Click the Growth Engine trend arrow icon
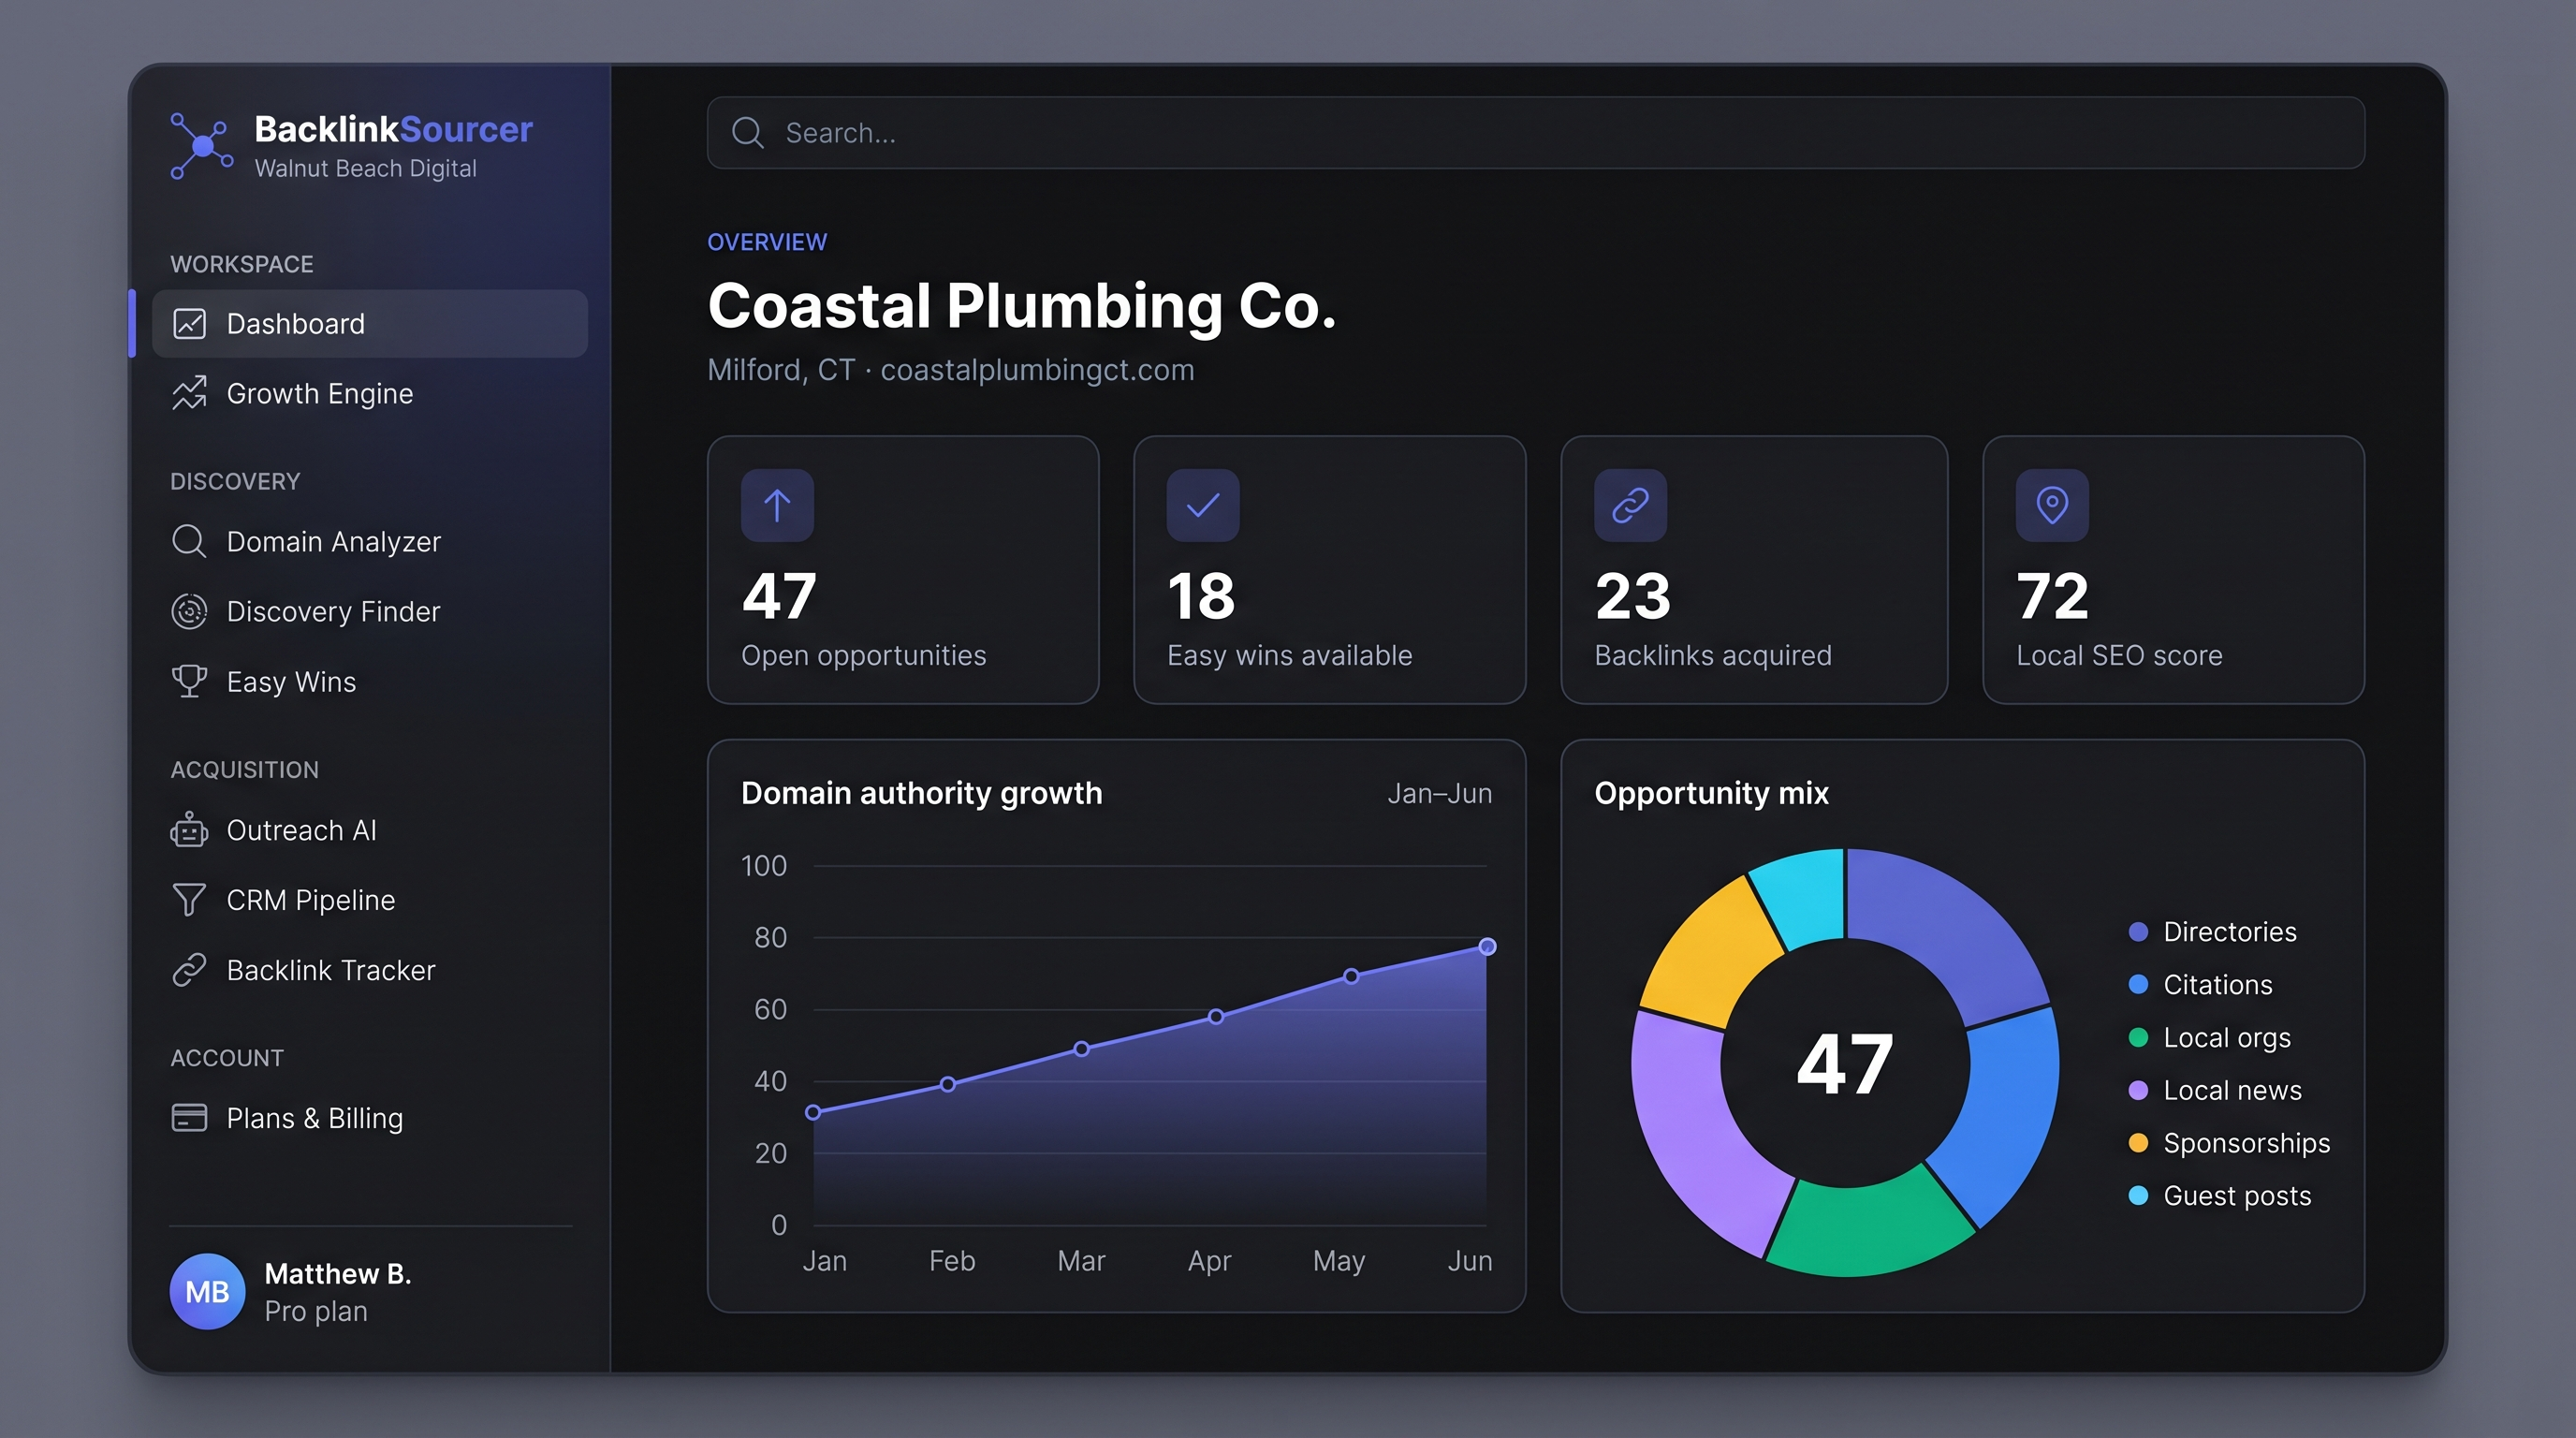The image size is (2576, 1438). 189,393
